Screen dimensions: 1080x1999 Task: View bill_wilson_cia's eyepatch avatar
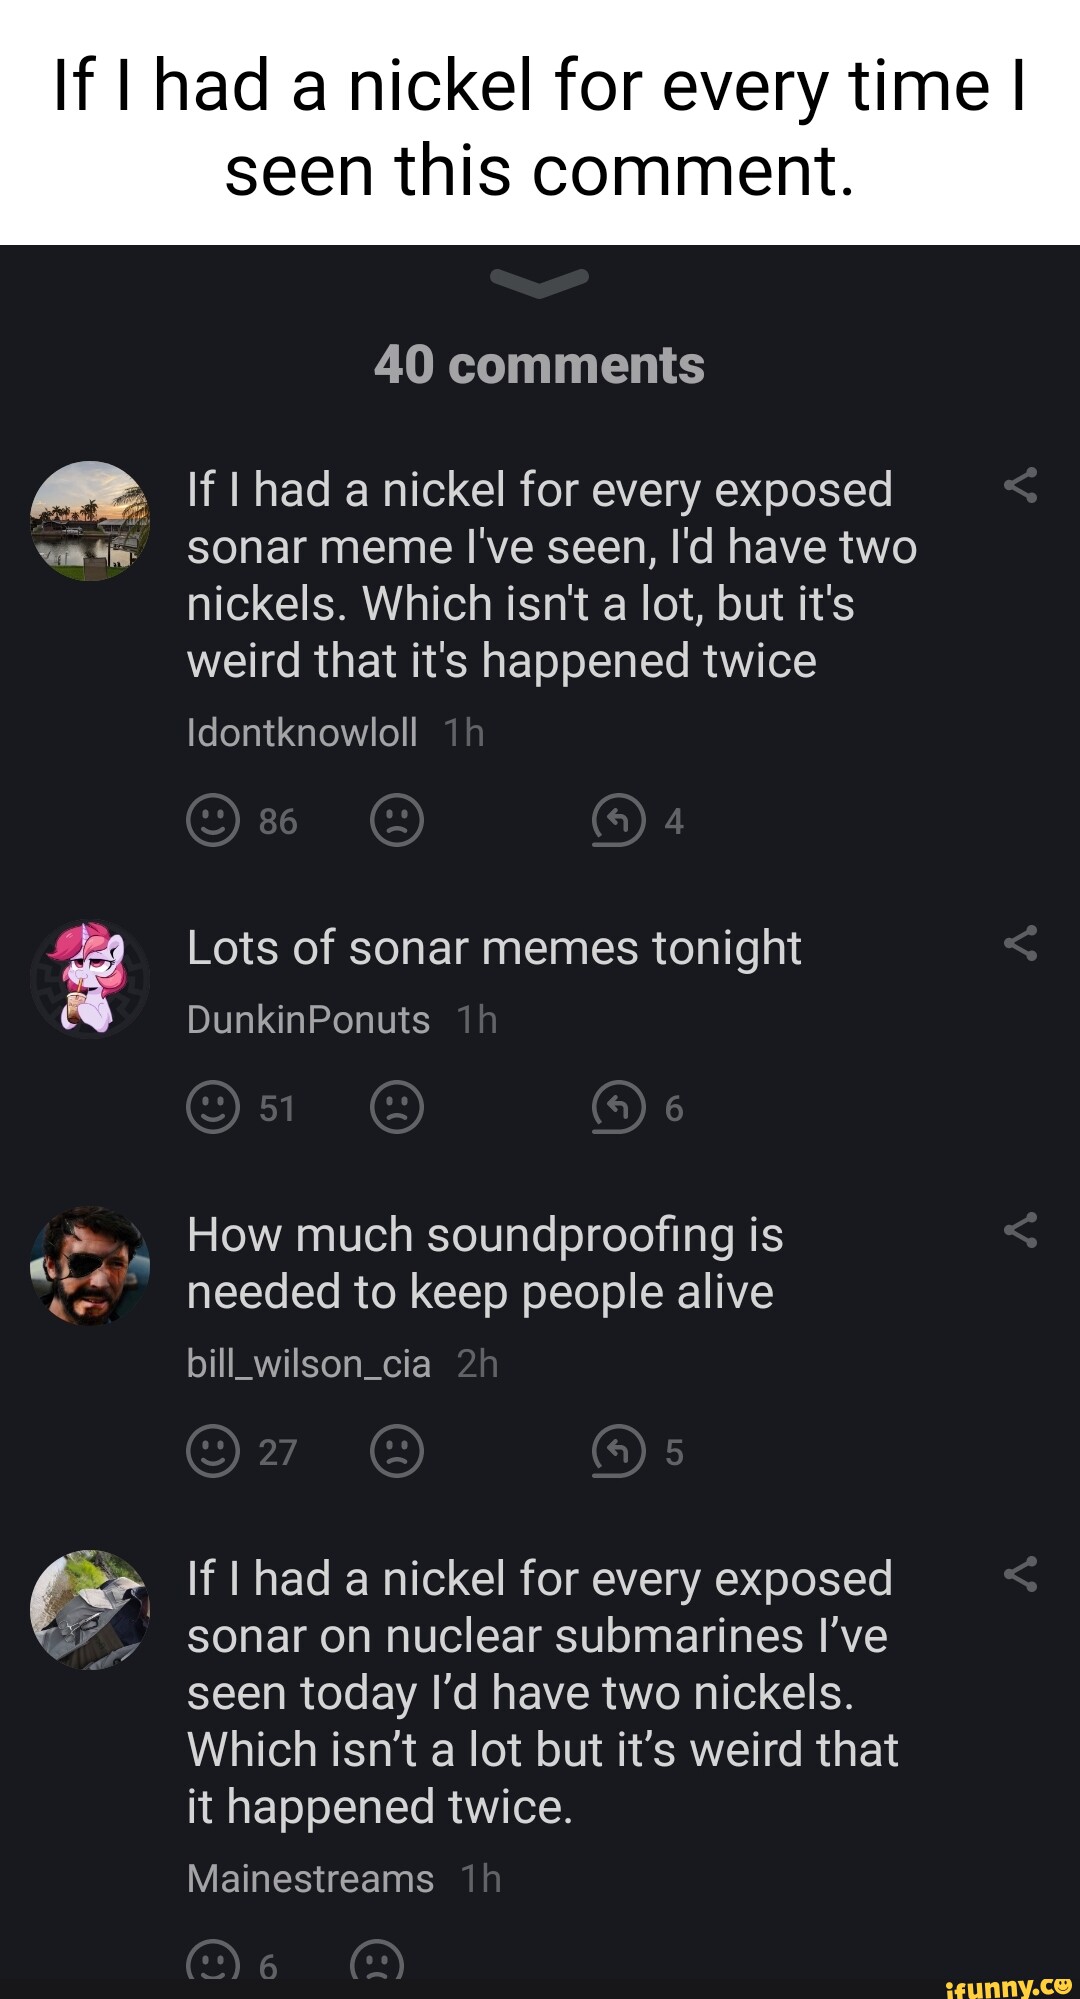(x=90, y=1265)
